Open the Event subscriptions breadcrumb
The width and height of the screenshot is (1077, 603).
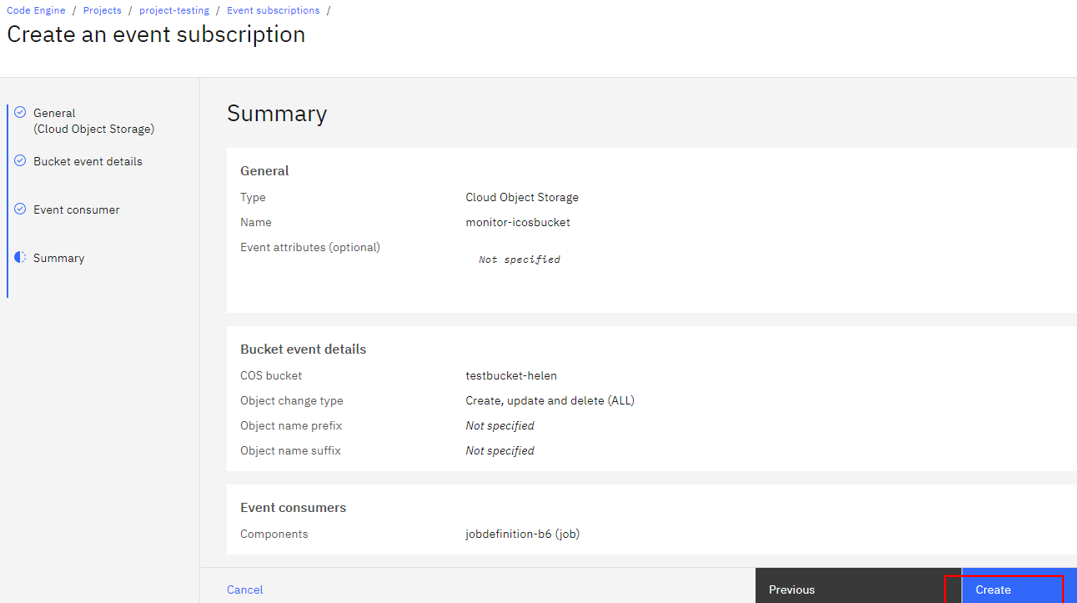coord(273,10)
